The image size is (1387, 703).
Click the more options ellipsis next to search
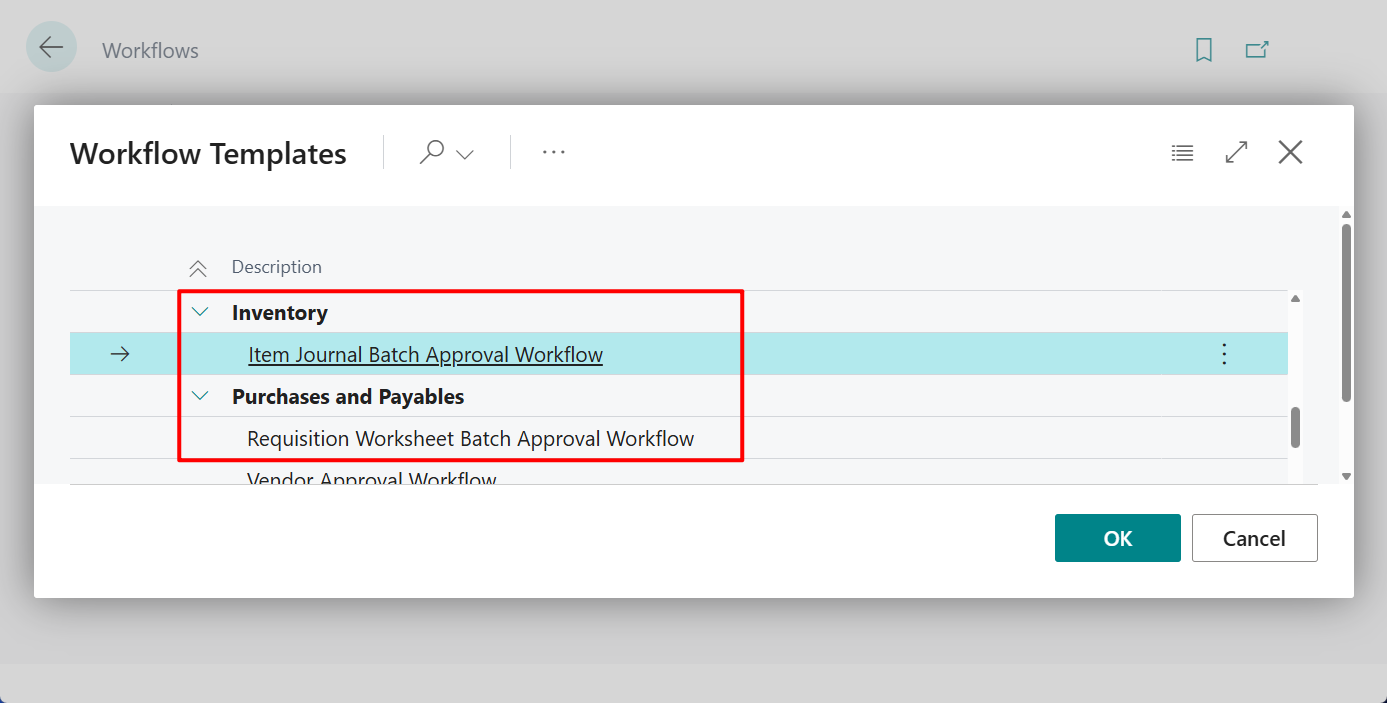coord(554,151)
